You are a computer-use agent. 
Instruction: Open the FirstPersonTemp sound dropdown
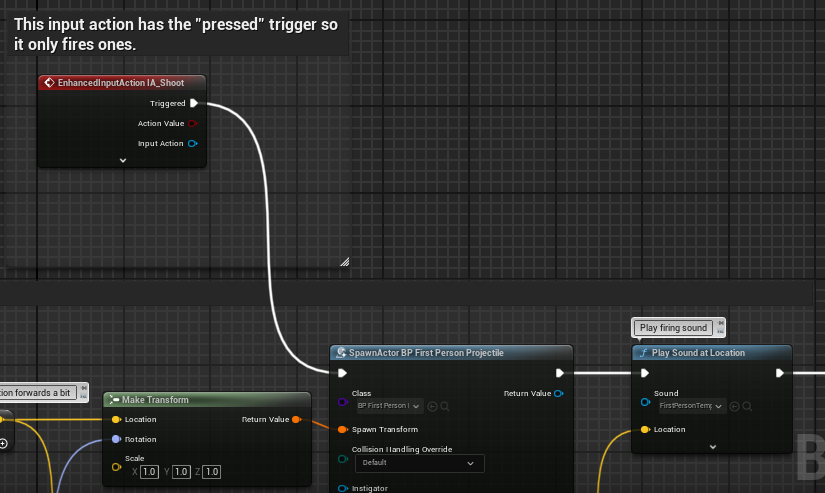point(691,406)
